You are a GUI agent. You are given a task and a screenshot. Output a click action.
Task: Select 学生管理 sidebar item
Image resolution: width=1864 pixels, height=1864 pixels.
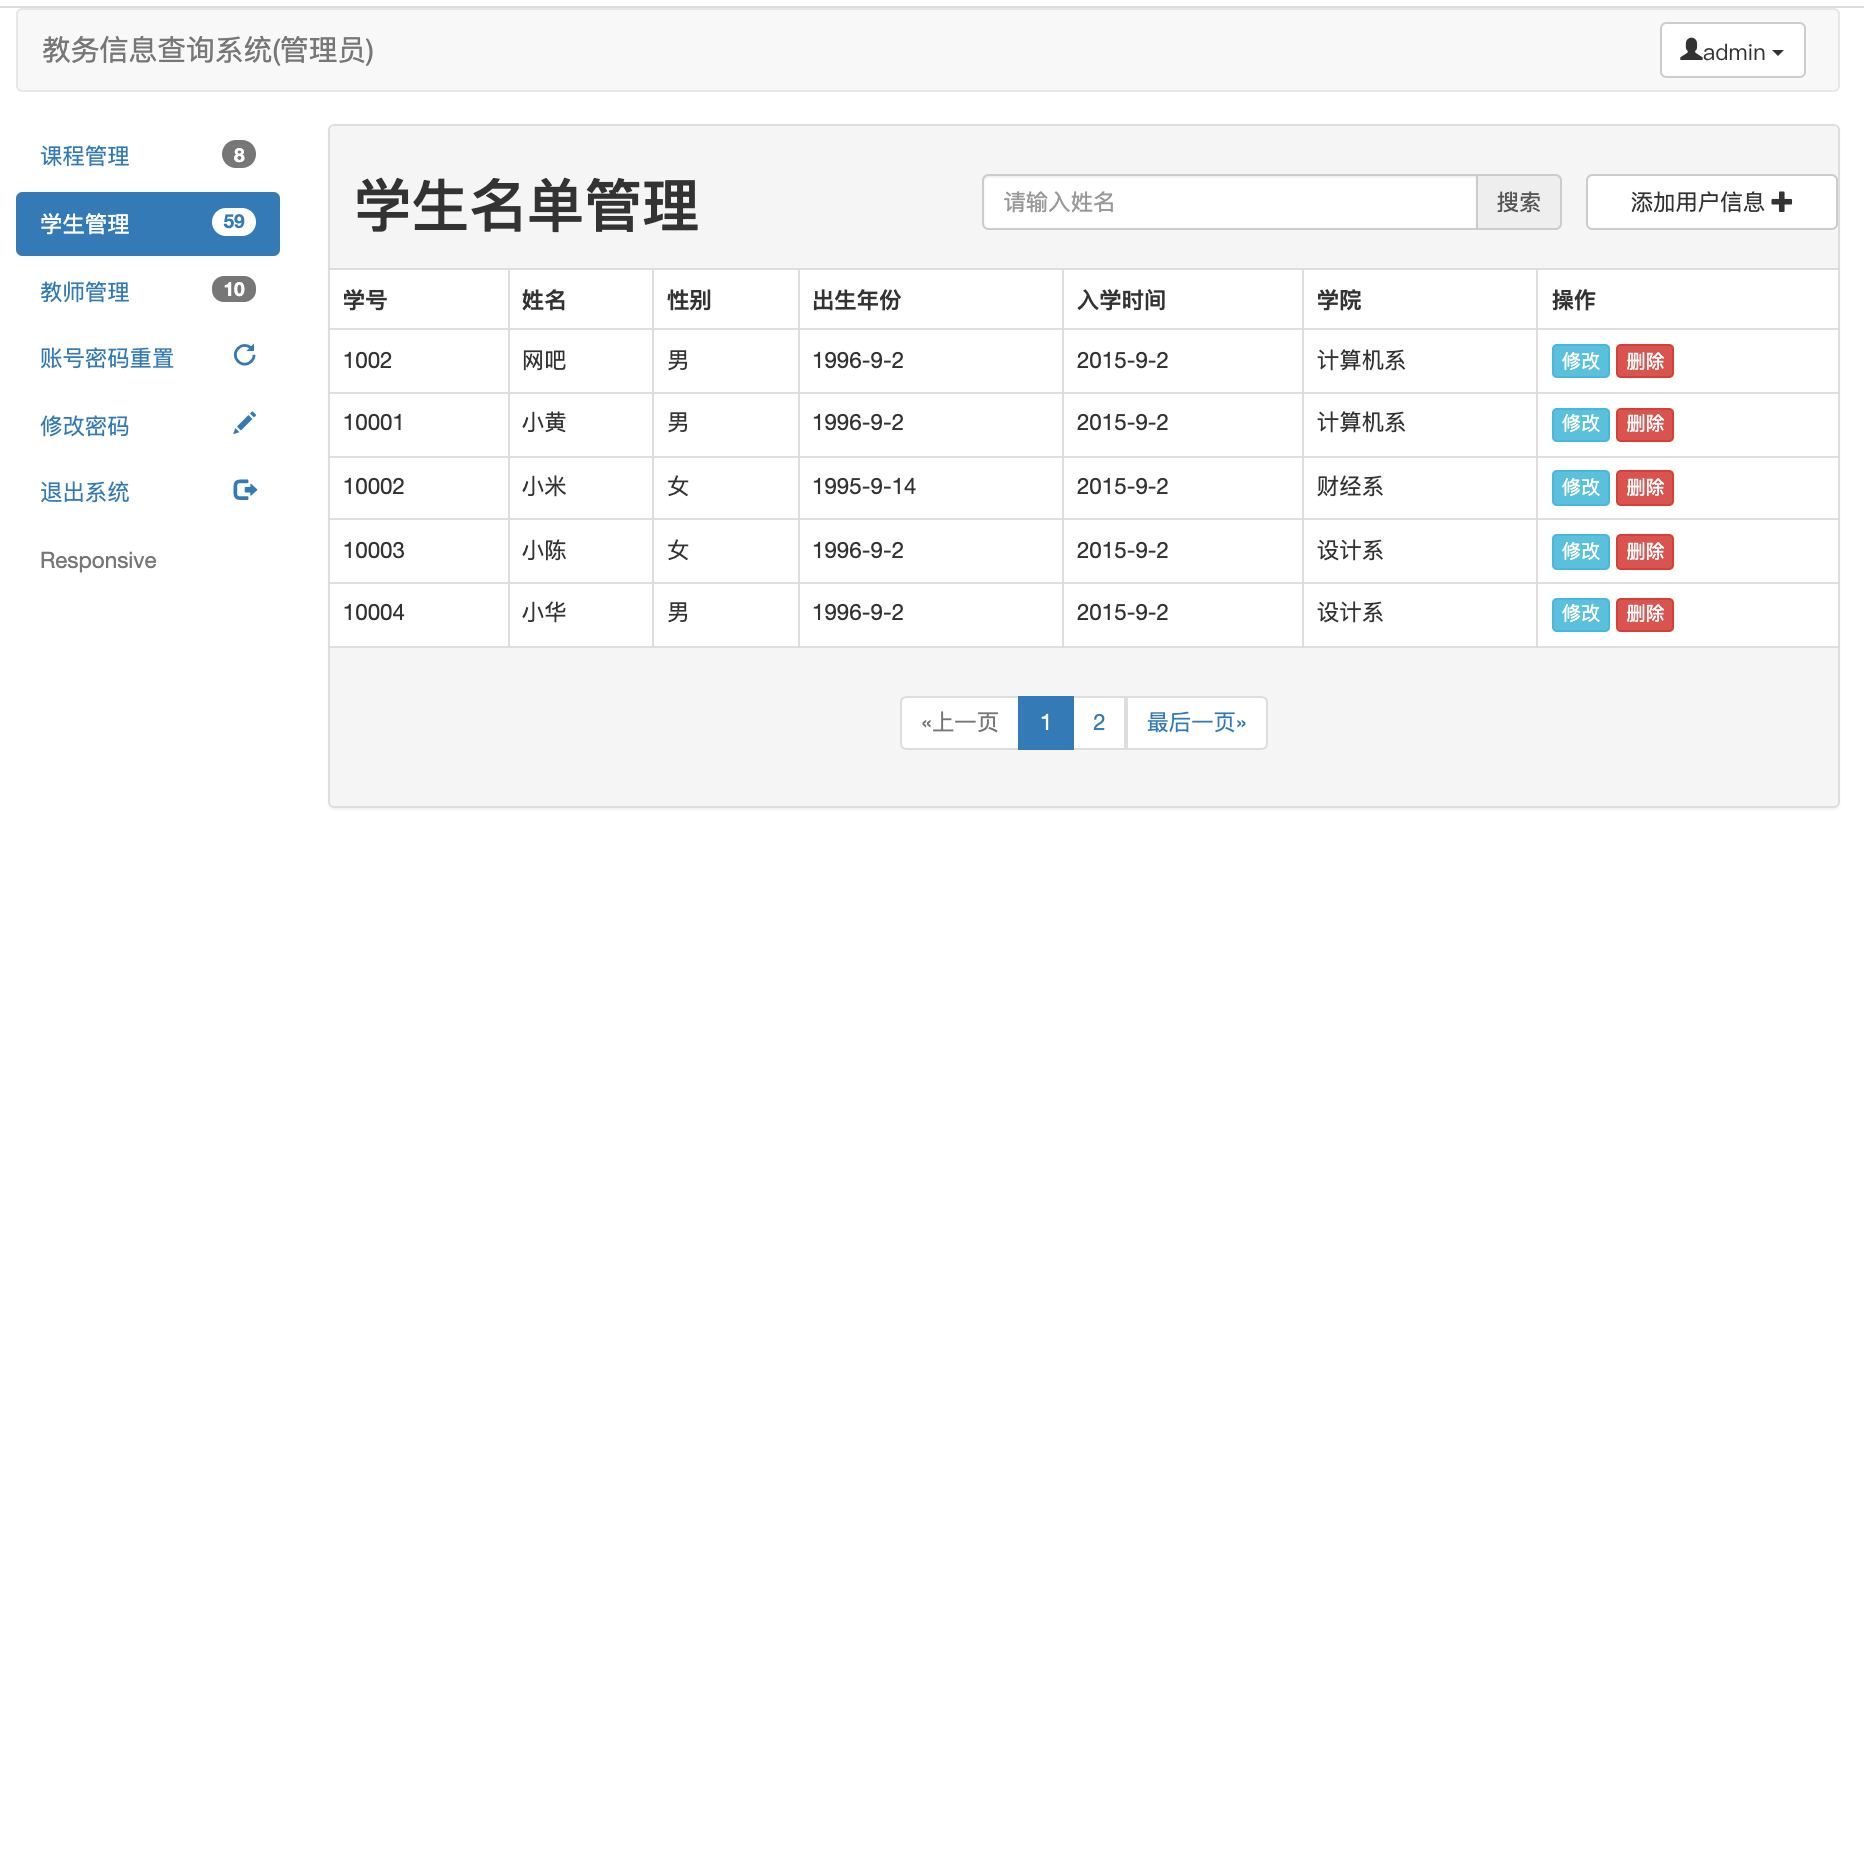(148, 224)
